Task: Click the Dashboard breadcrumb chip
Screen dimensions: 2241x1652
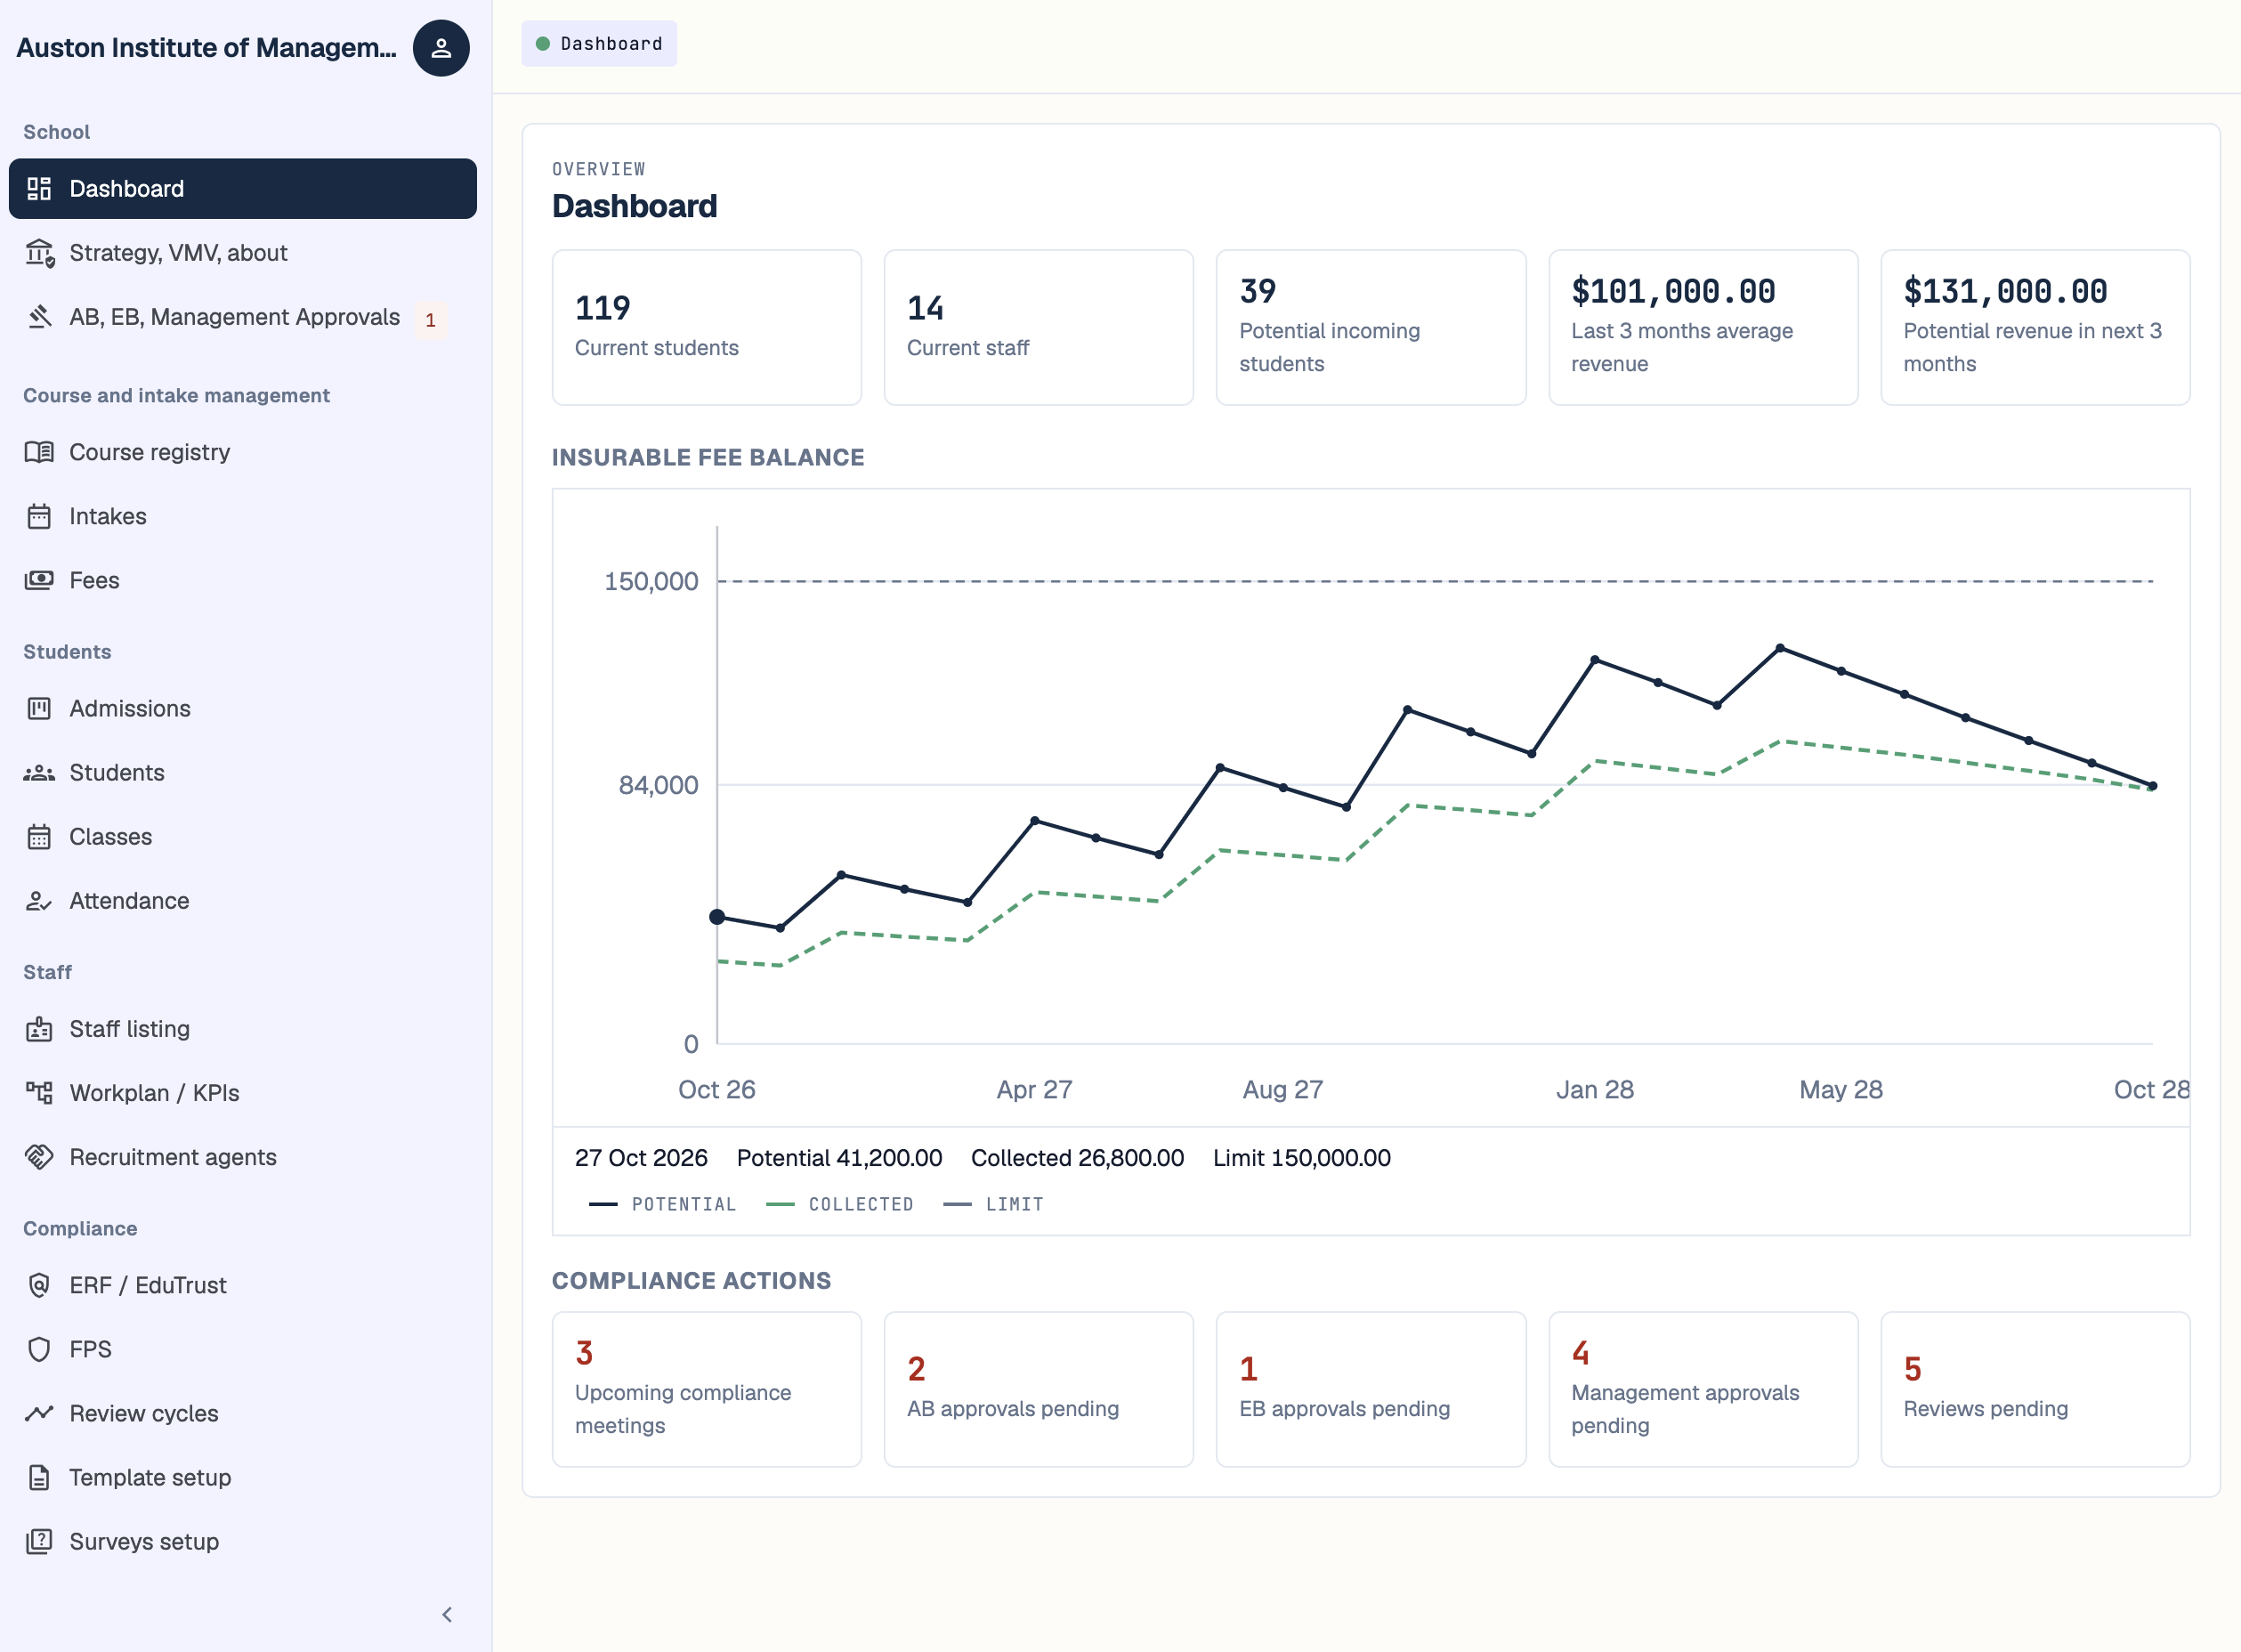Action: (x=599, y=44)
